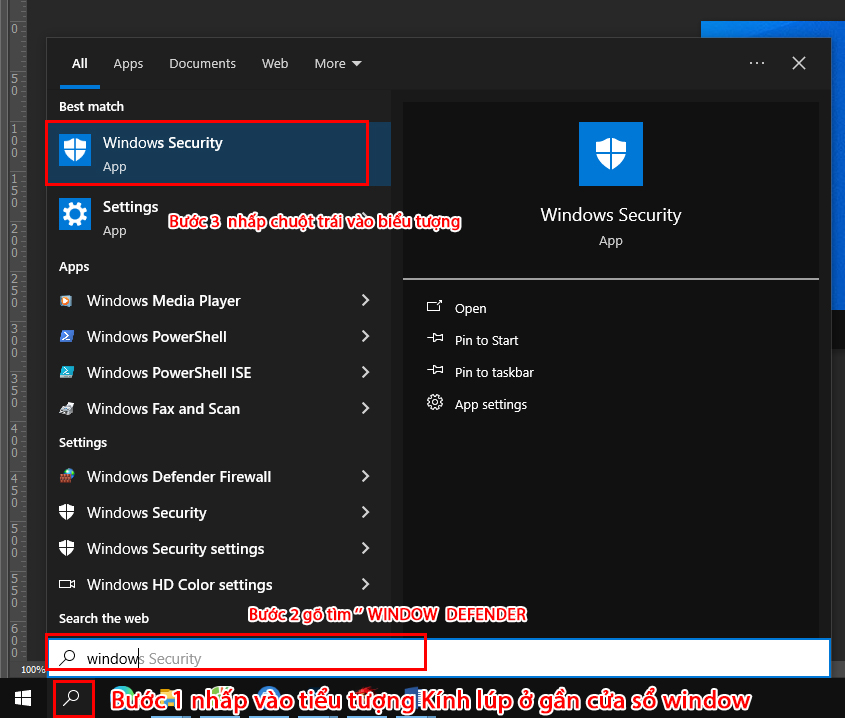
Task: Open Windows Security best match result
Action: pyautogui.click(x=218, y=154)
